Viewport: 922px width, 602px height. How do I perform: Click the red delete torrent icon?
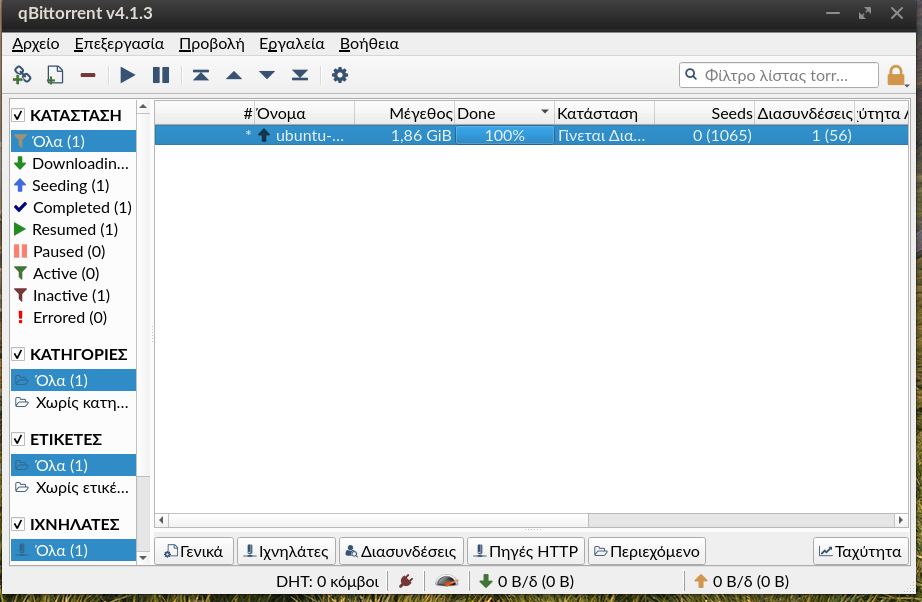[x=88, y=75]
